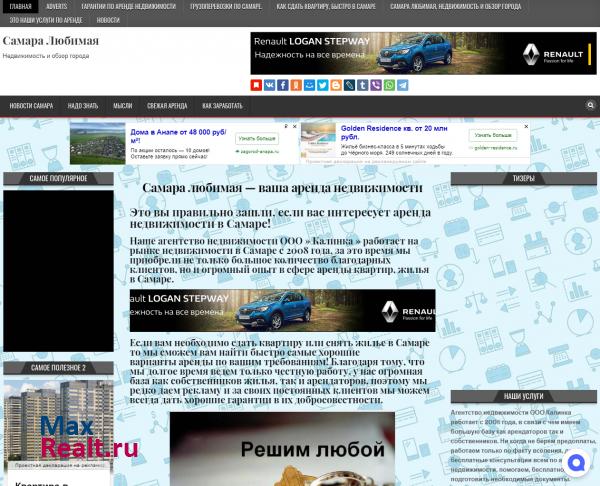The width and height of the screenshot is (600, 486).
Task: Share the page via WhatsApp
Action: [389, 85]
